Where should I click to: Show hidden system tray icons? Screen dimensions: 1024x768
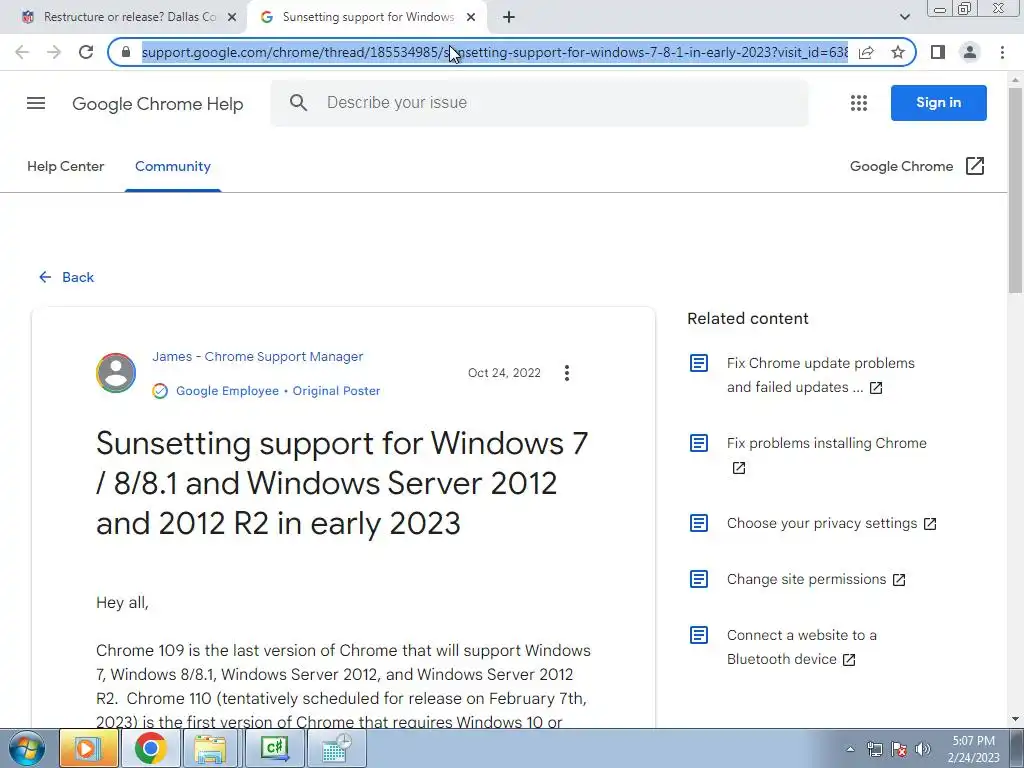850,749
